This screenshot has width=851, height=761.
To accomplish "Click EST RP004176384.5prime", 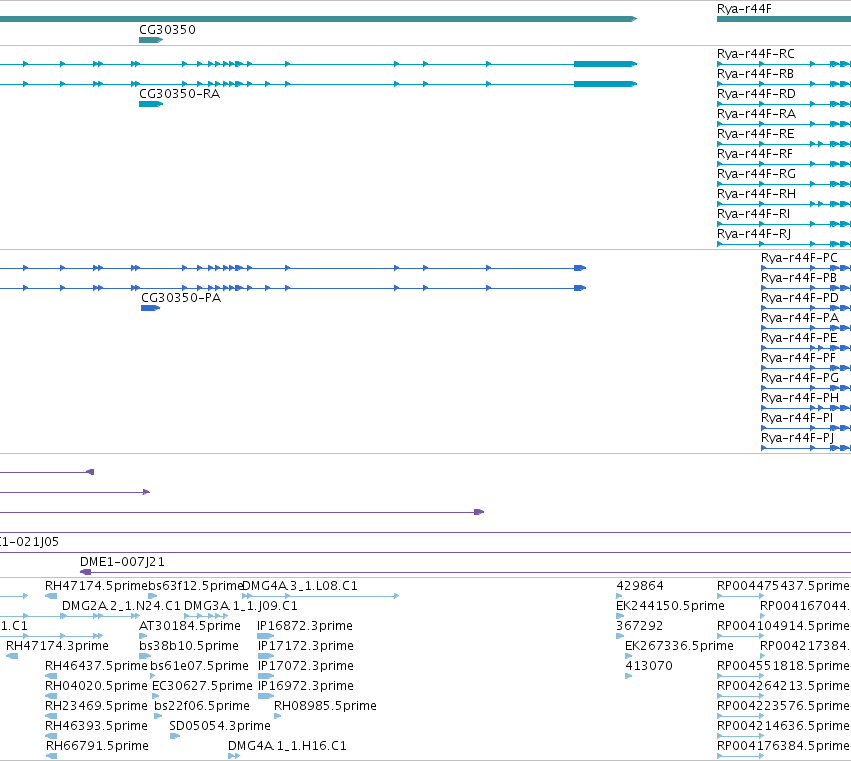I will point(783,746).
